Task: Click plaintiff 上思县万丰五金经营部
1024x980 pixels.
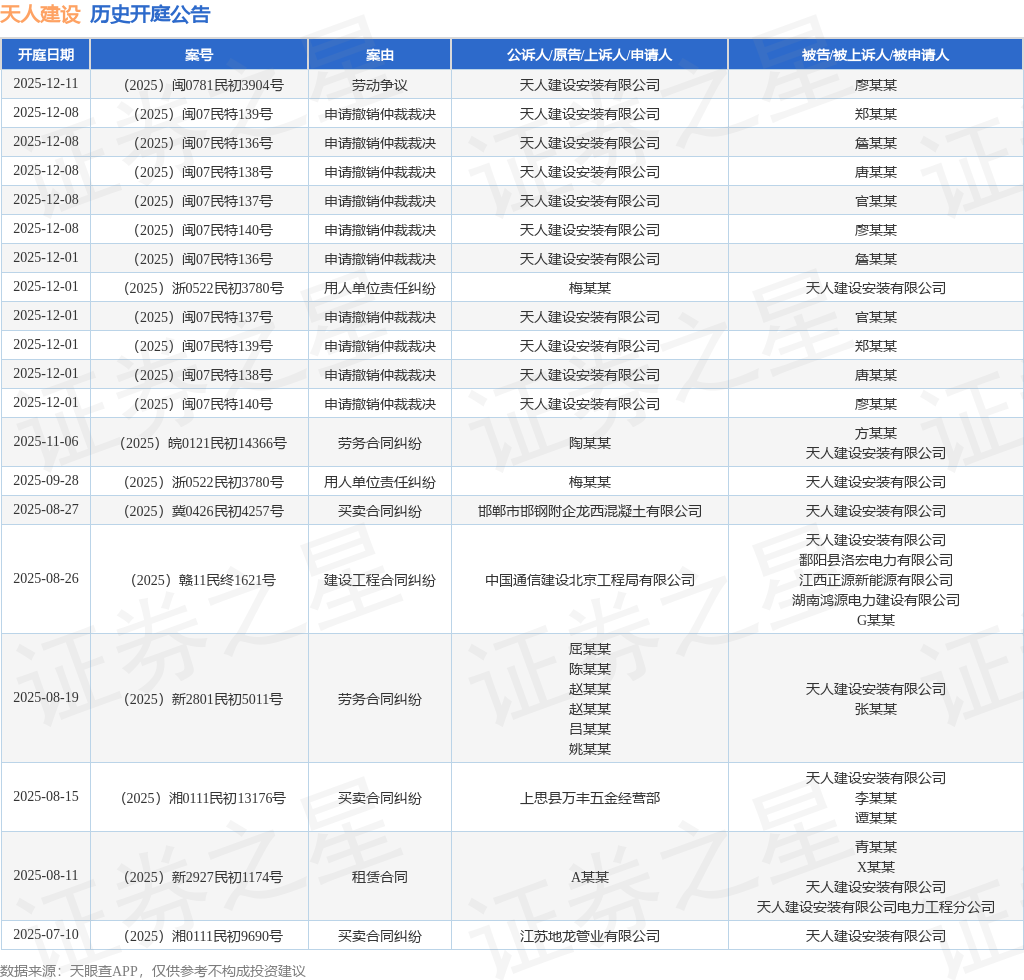Action: point(590,798)
